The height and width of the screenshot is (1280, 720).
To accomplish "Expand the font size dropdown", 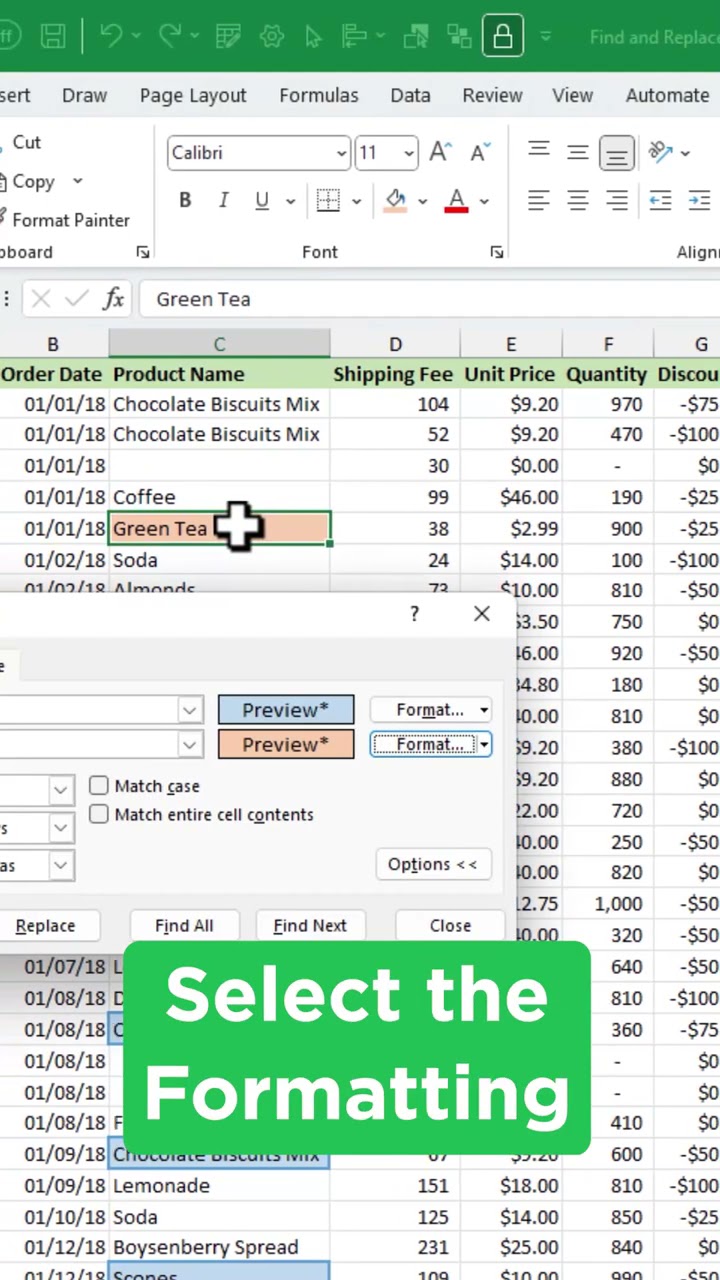I will (409, 153).
